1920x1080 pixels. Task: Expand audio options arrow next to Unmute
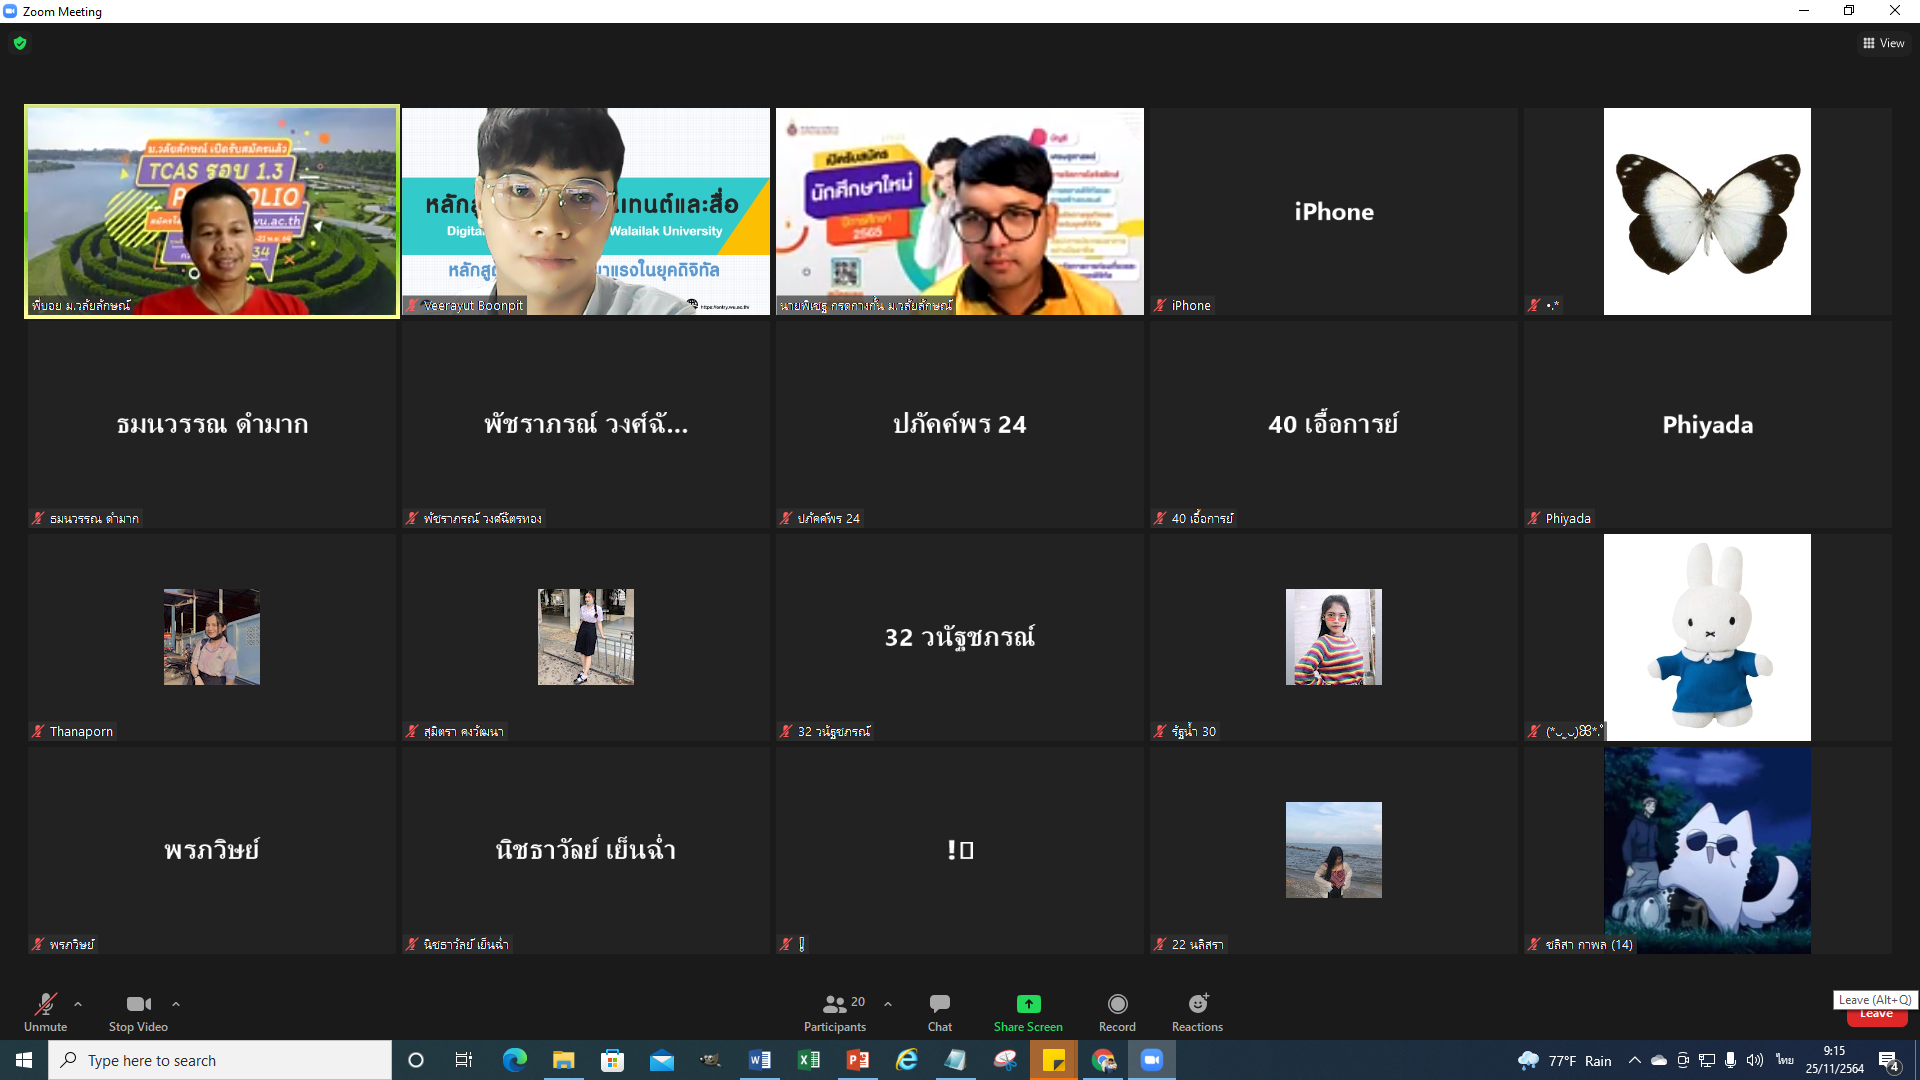tap(78, 1003)
